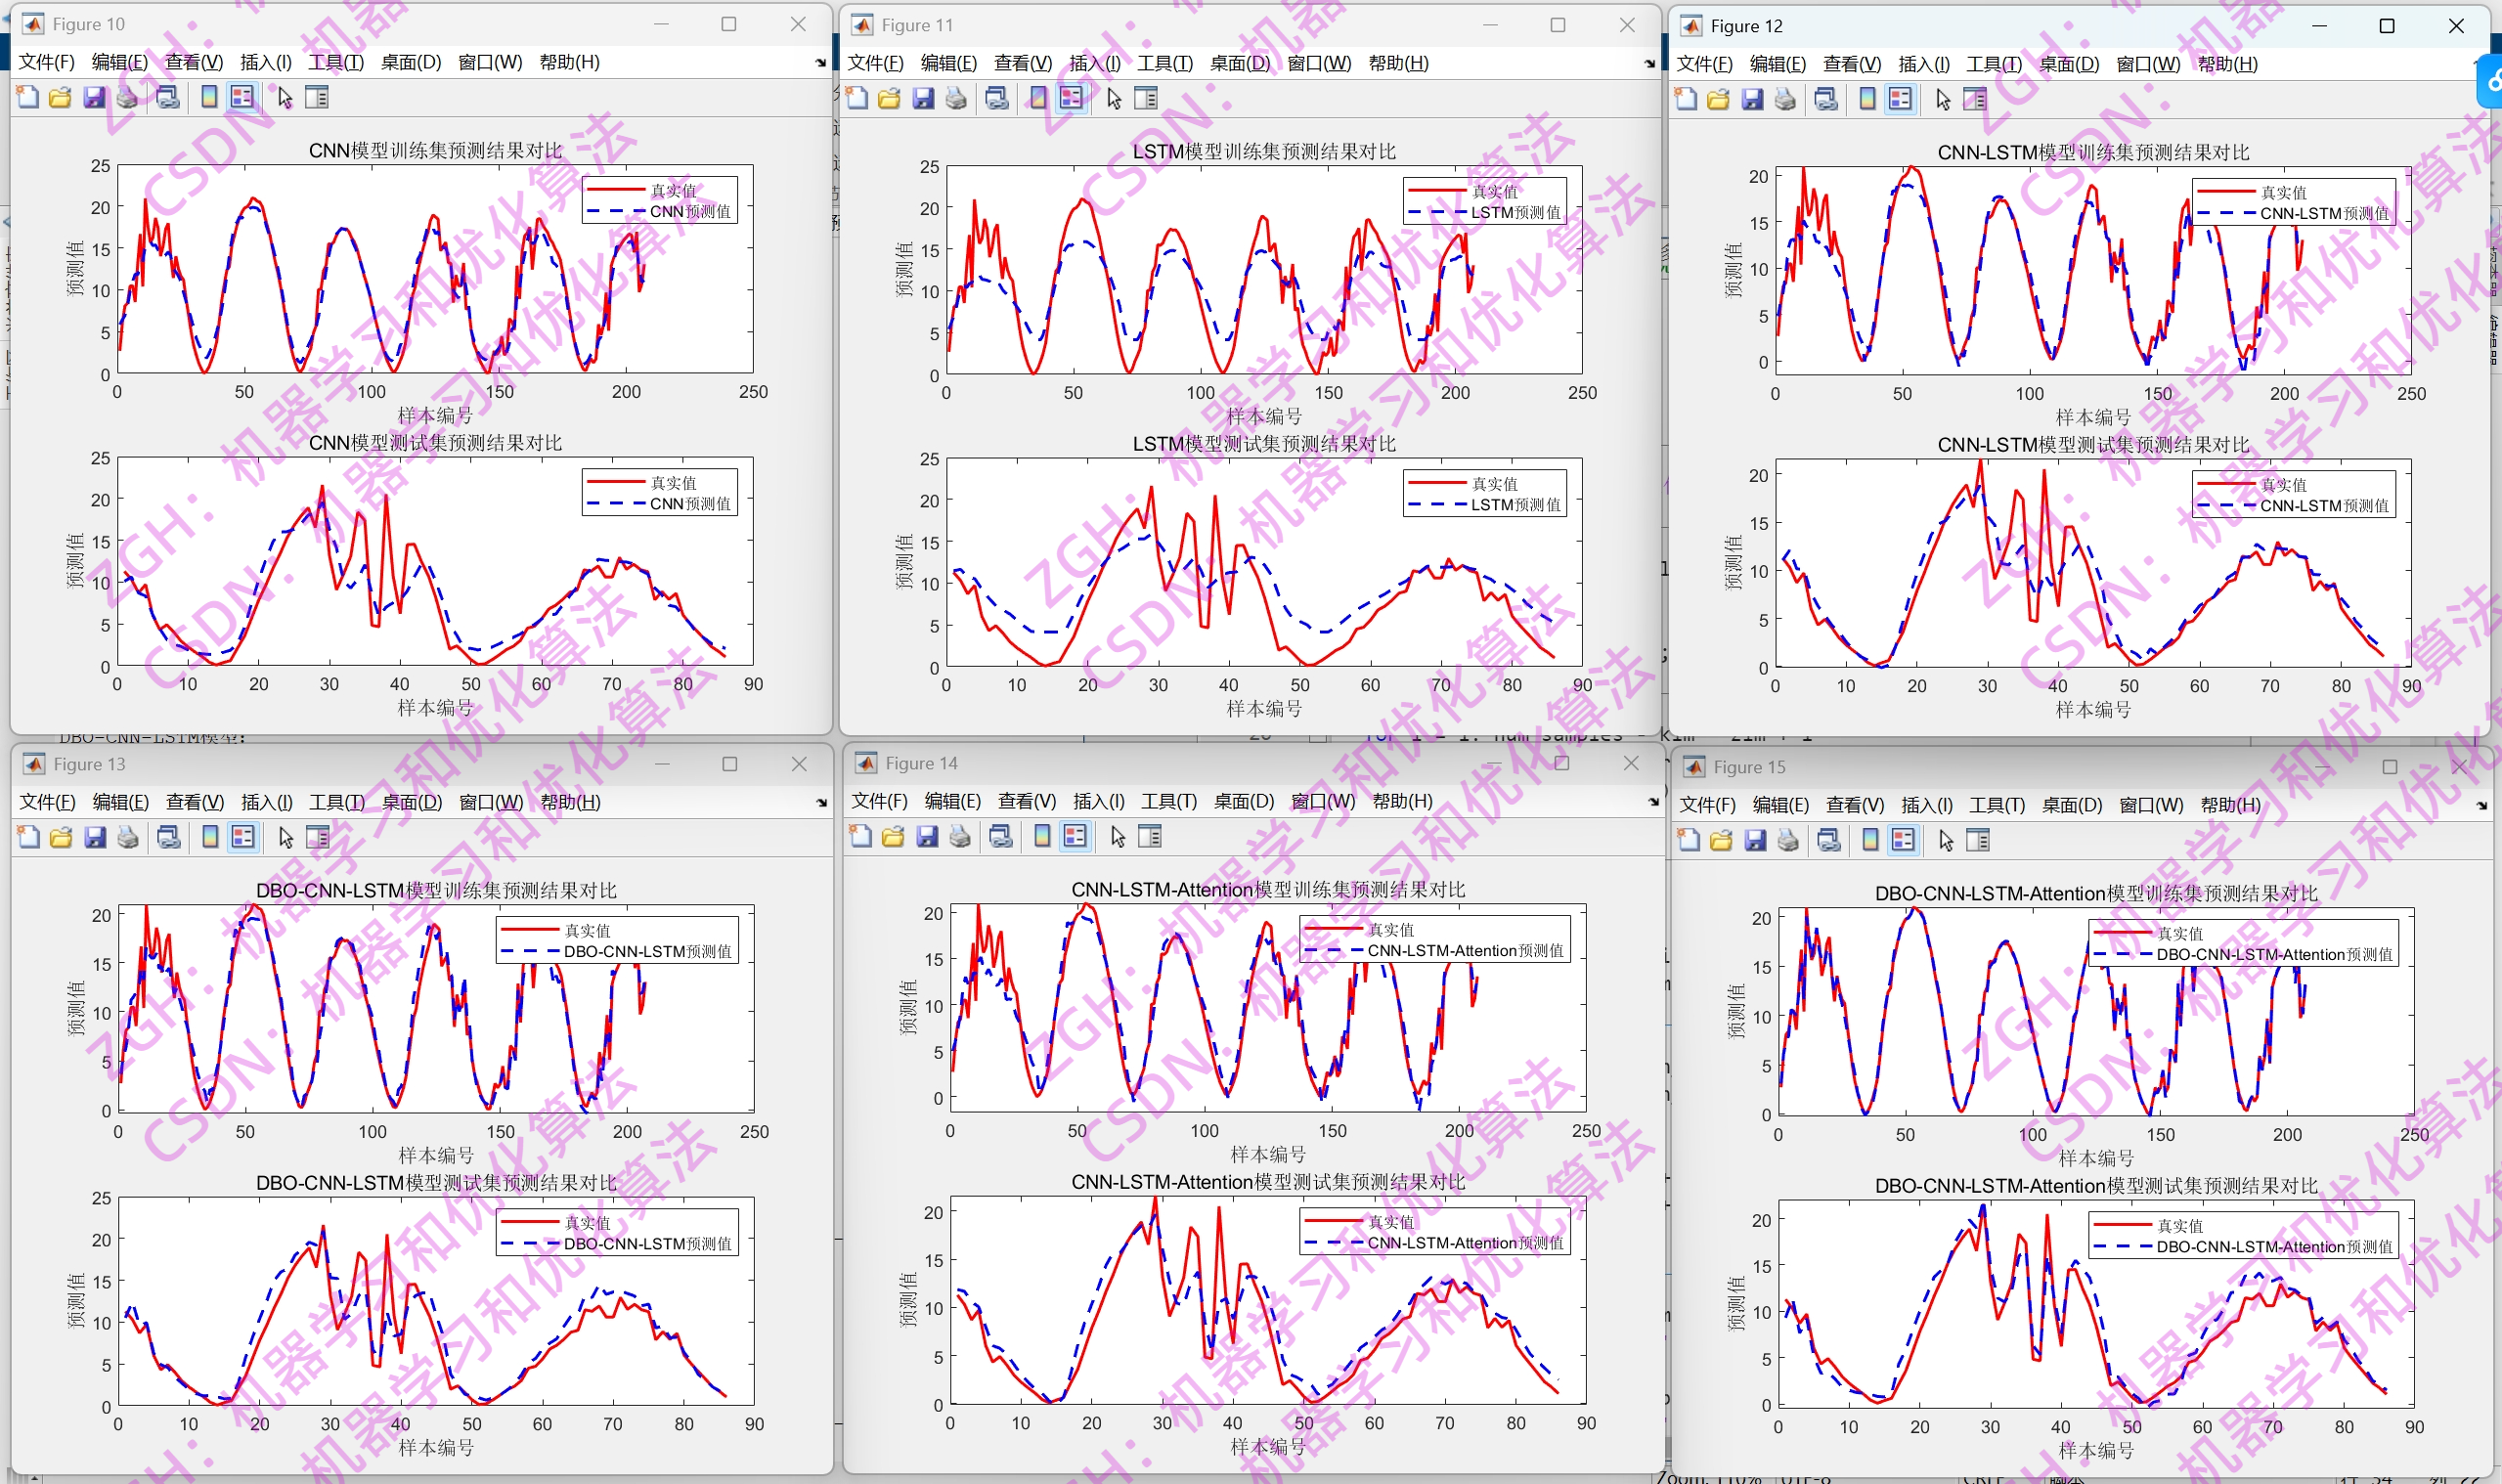The height and width of the screenshot is (1484, 2502).
Task: Save Figure 12 using the floppy icon
Action: click(x=1752, y=99)
